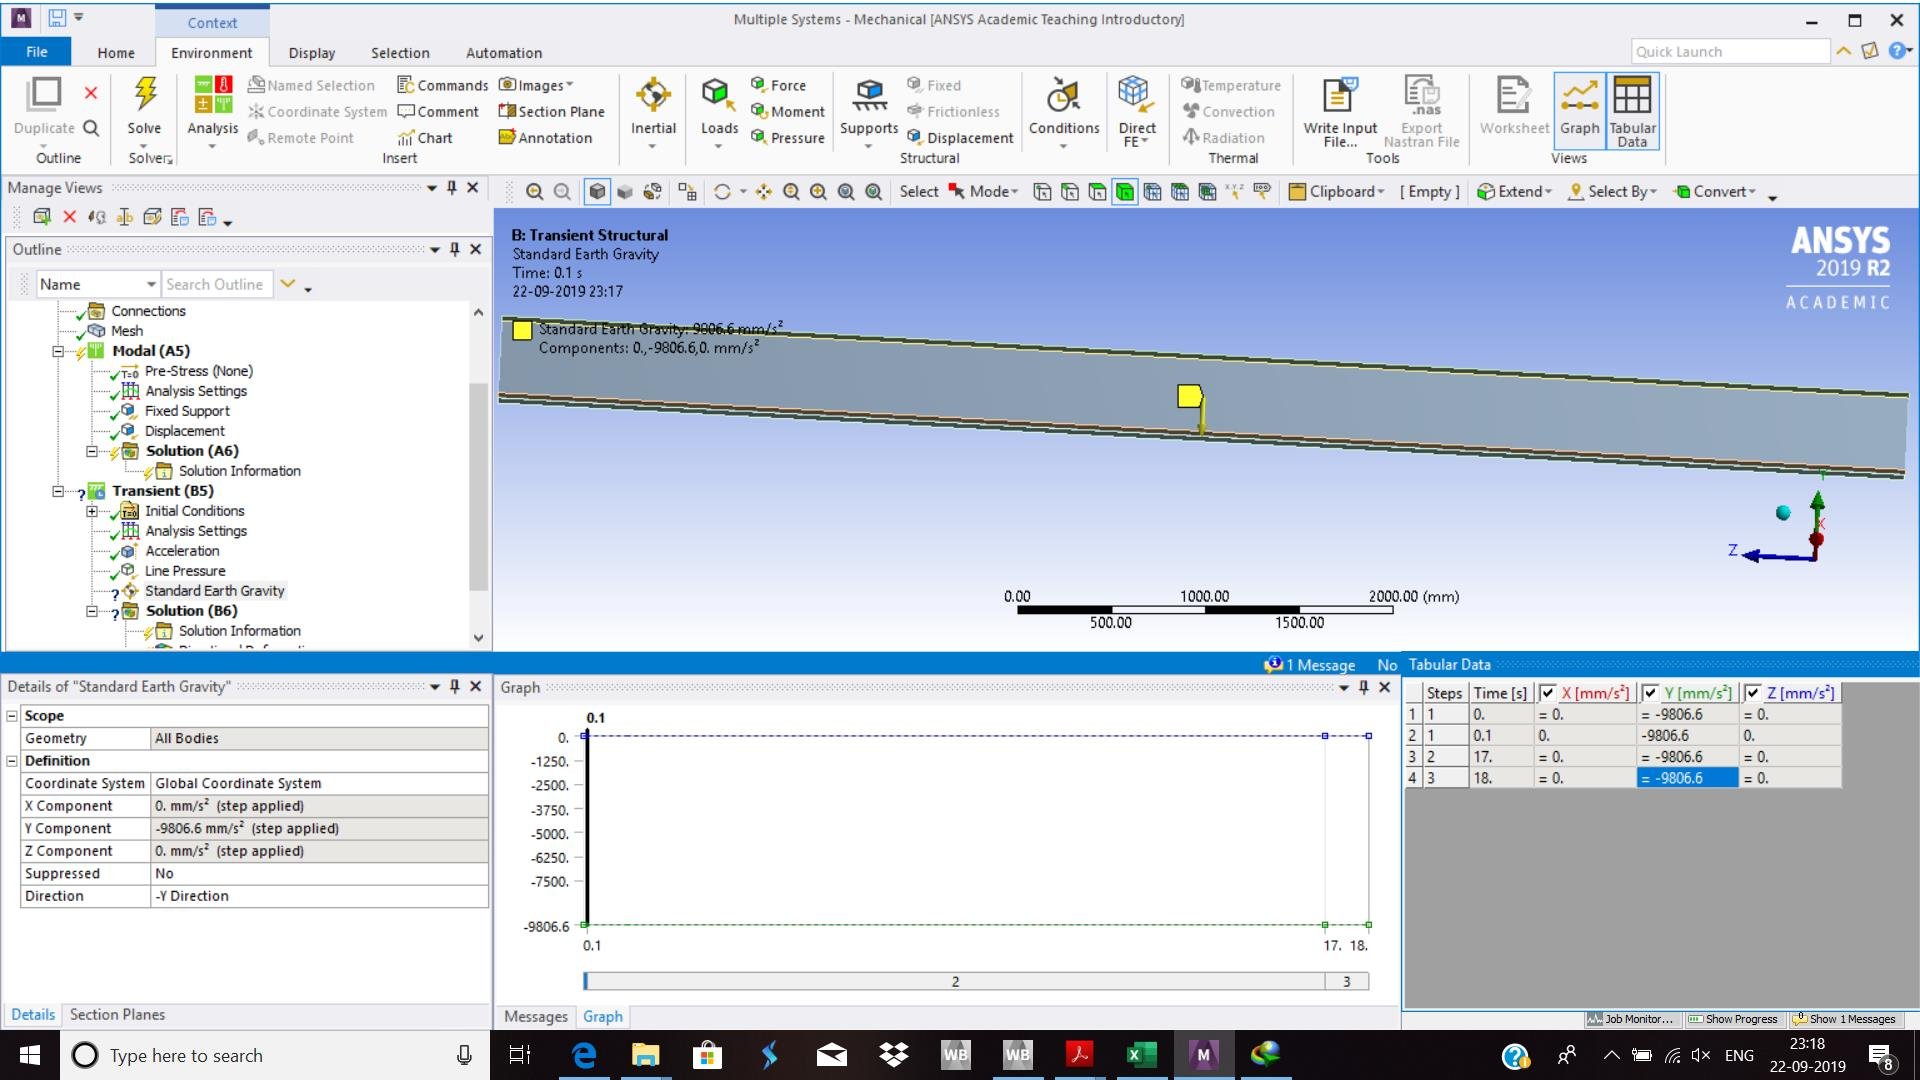Pin the Outline panel
Screen dimensions: 1920x1080
point(455,249)
